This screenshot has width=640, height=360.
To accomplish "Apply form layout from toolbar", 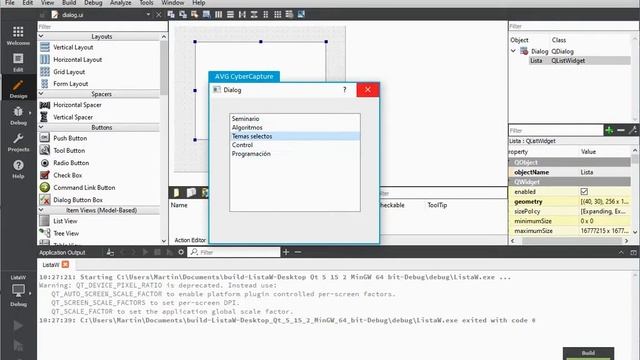I will (x=266, y=15).
